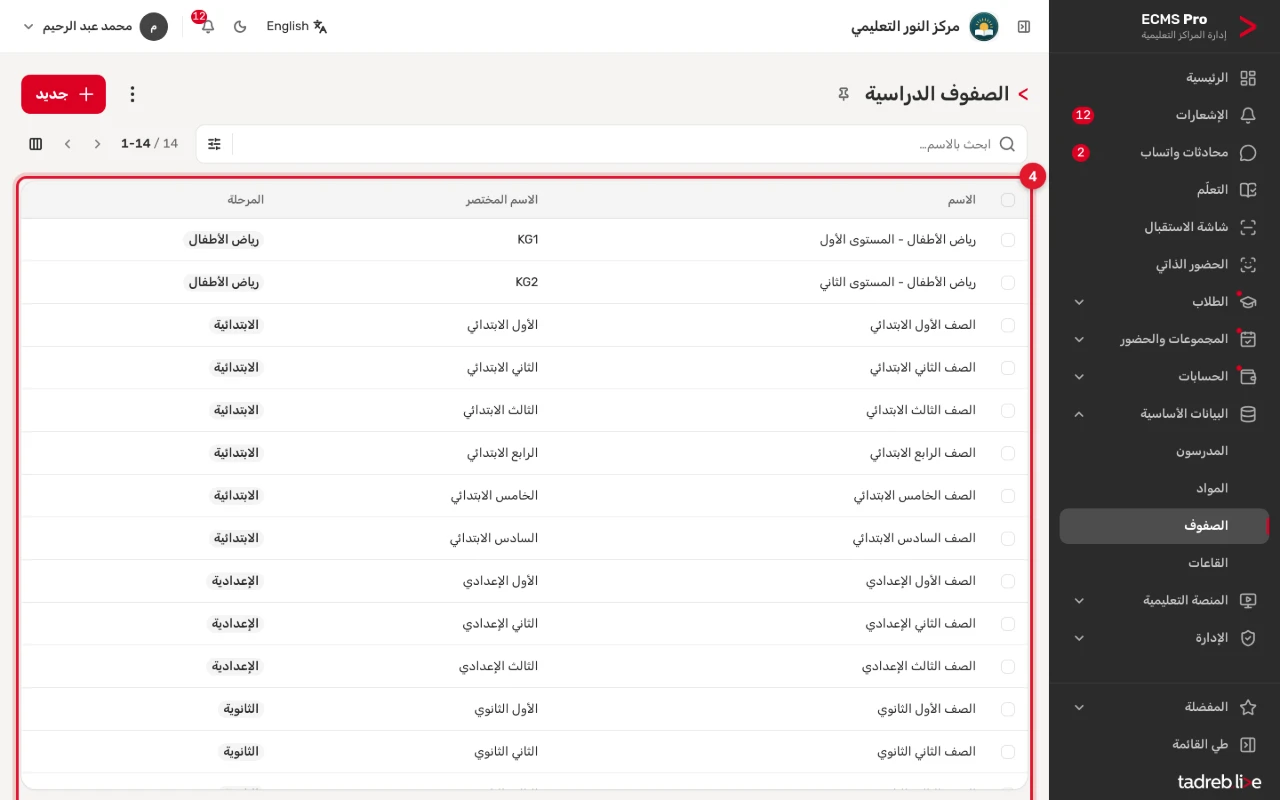Select the الصفوف submenu item

(1164, 526)
